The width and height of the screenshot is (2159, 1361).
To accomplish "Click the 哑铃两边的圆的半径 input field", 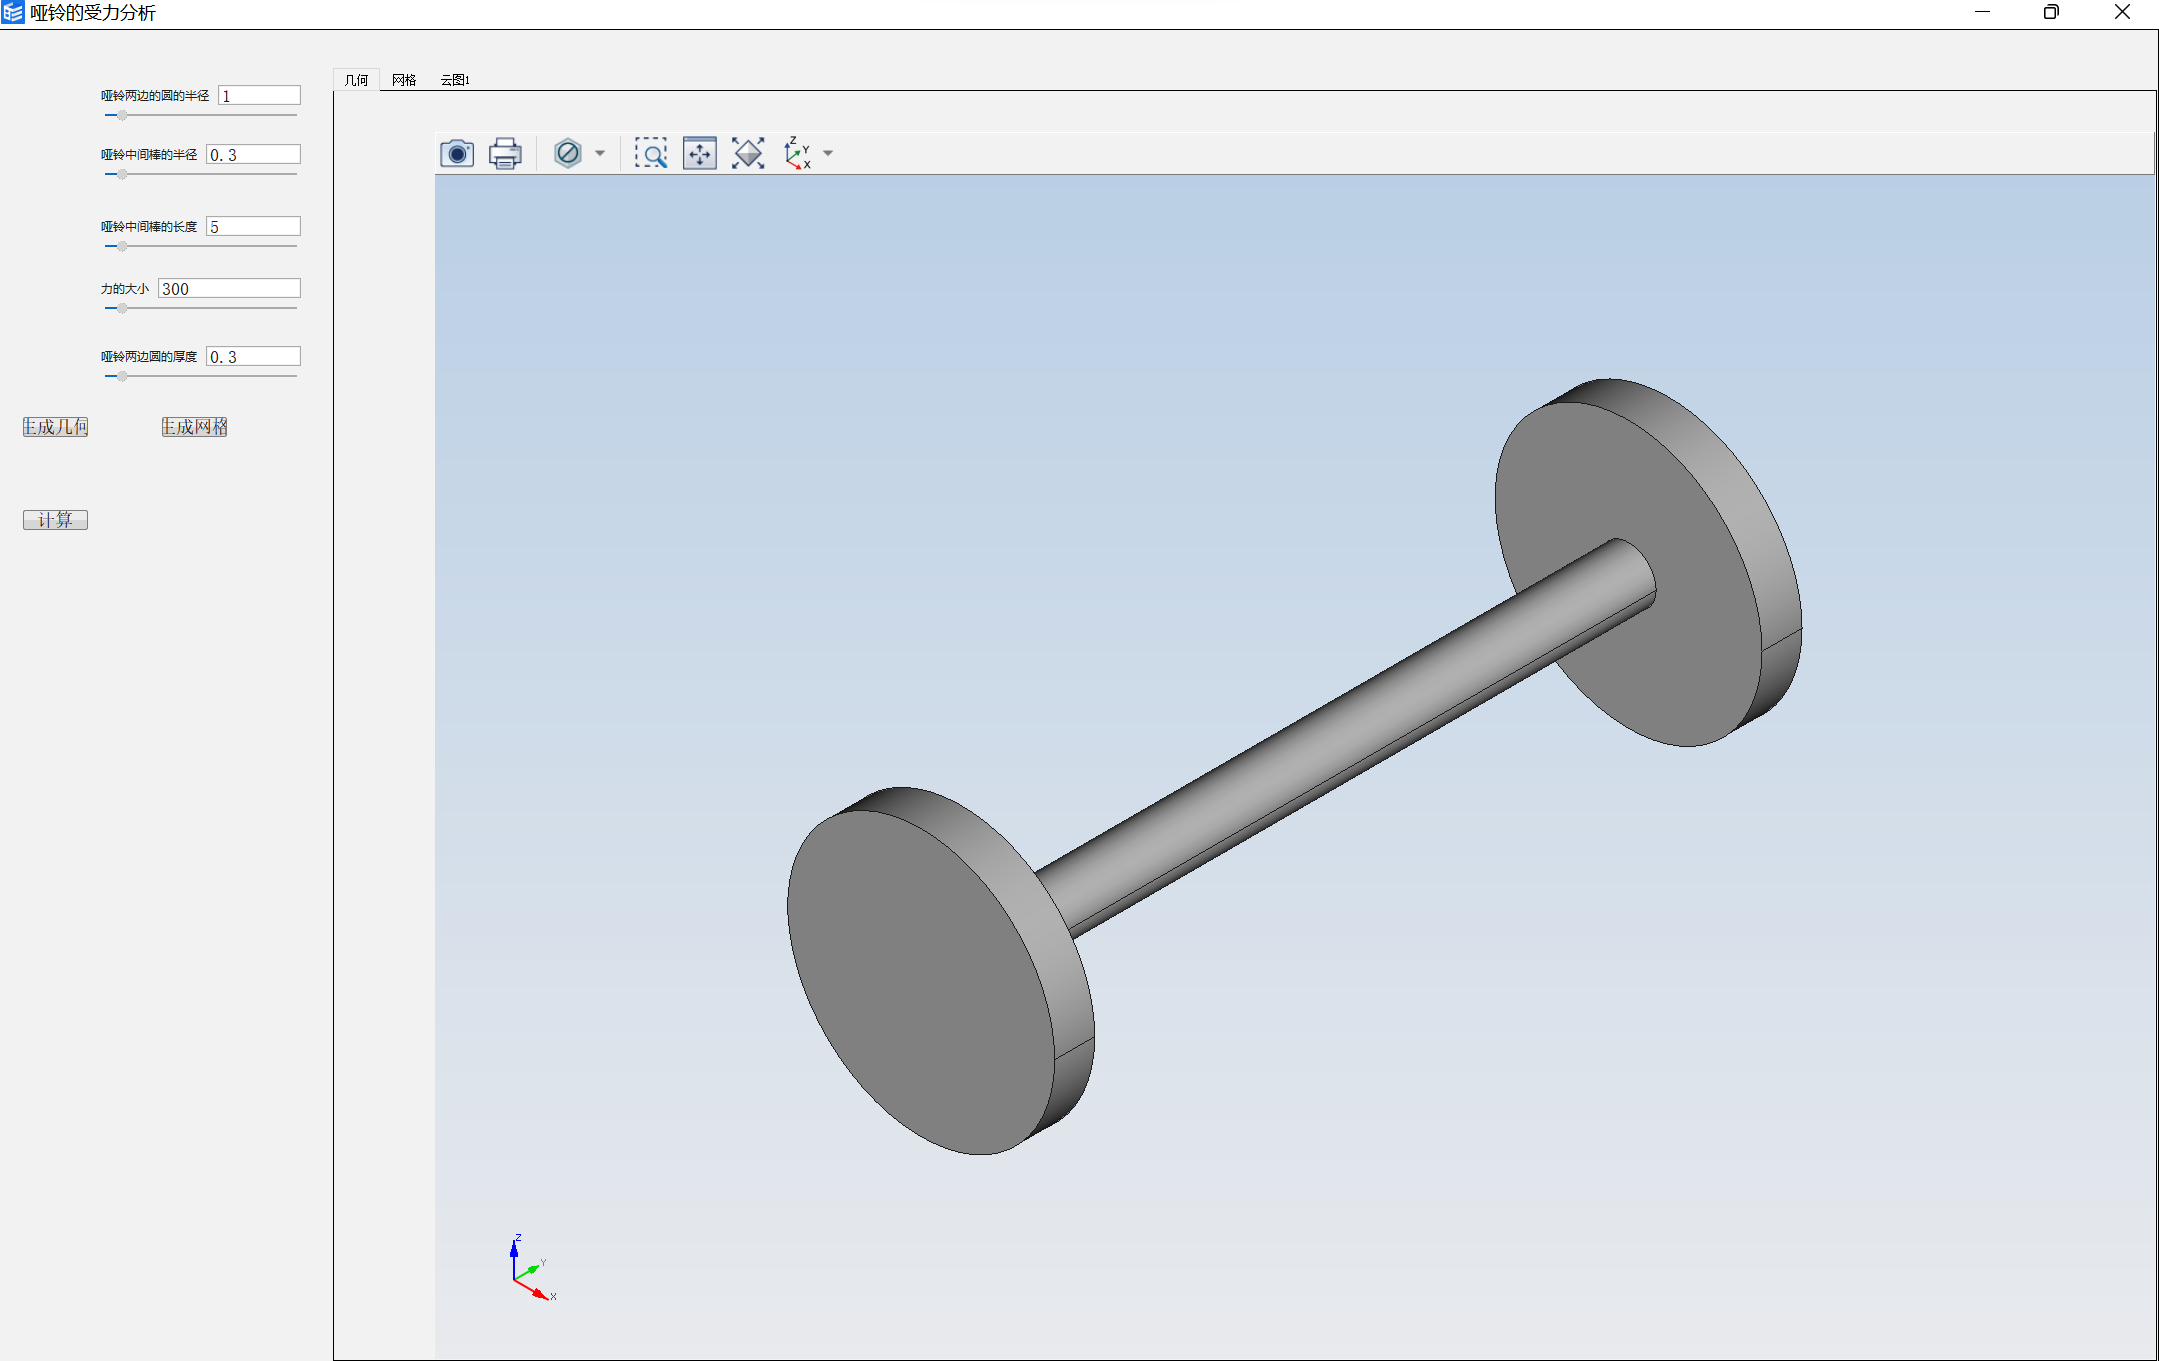I will [259, 95].
